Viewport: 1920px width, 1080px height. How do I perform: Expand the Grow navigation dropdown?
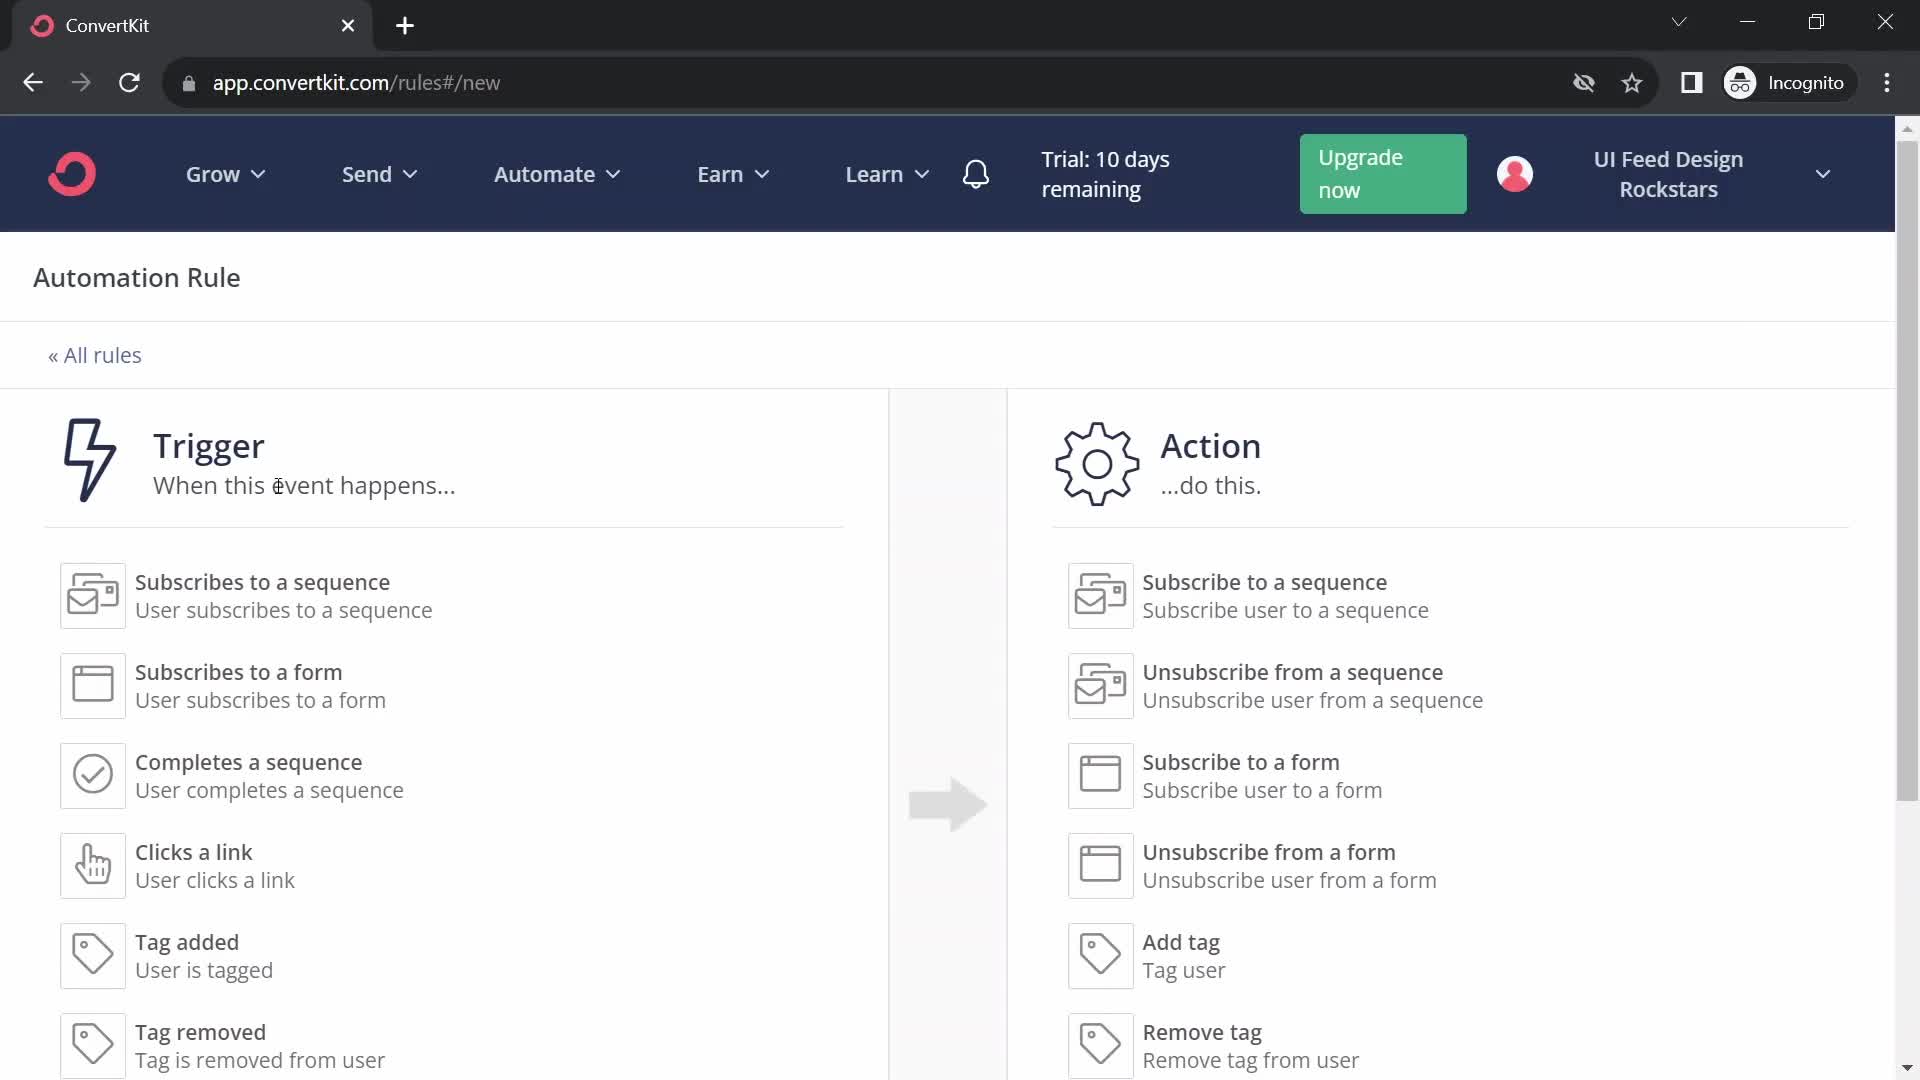(x=223, y=173)
